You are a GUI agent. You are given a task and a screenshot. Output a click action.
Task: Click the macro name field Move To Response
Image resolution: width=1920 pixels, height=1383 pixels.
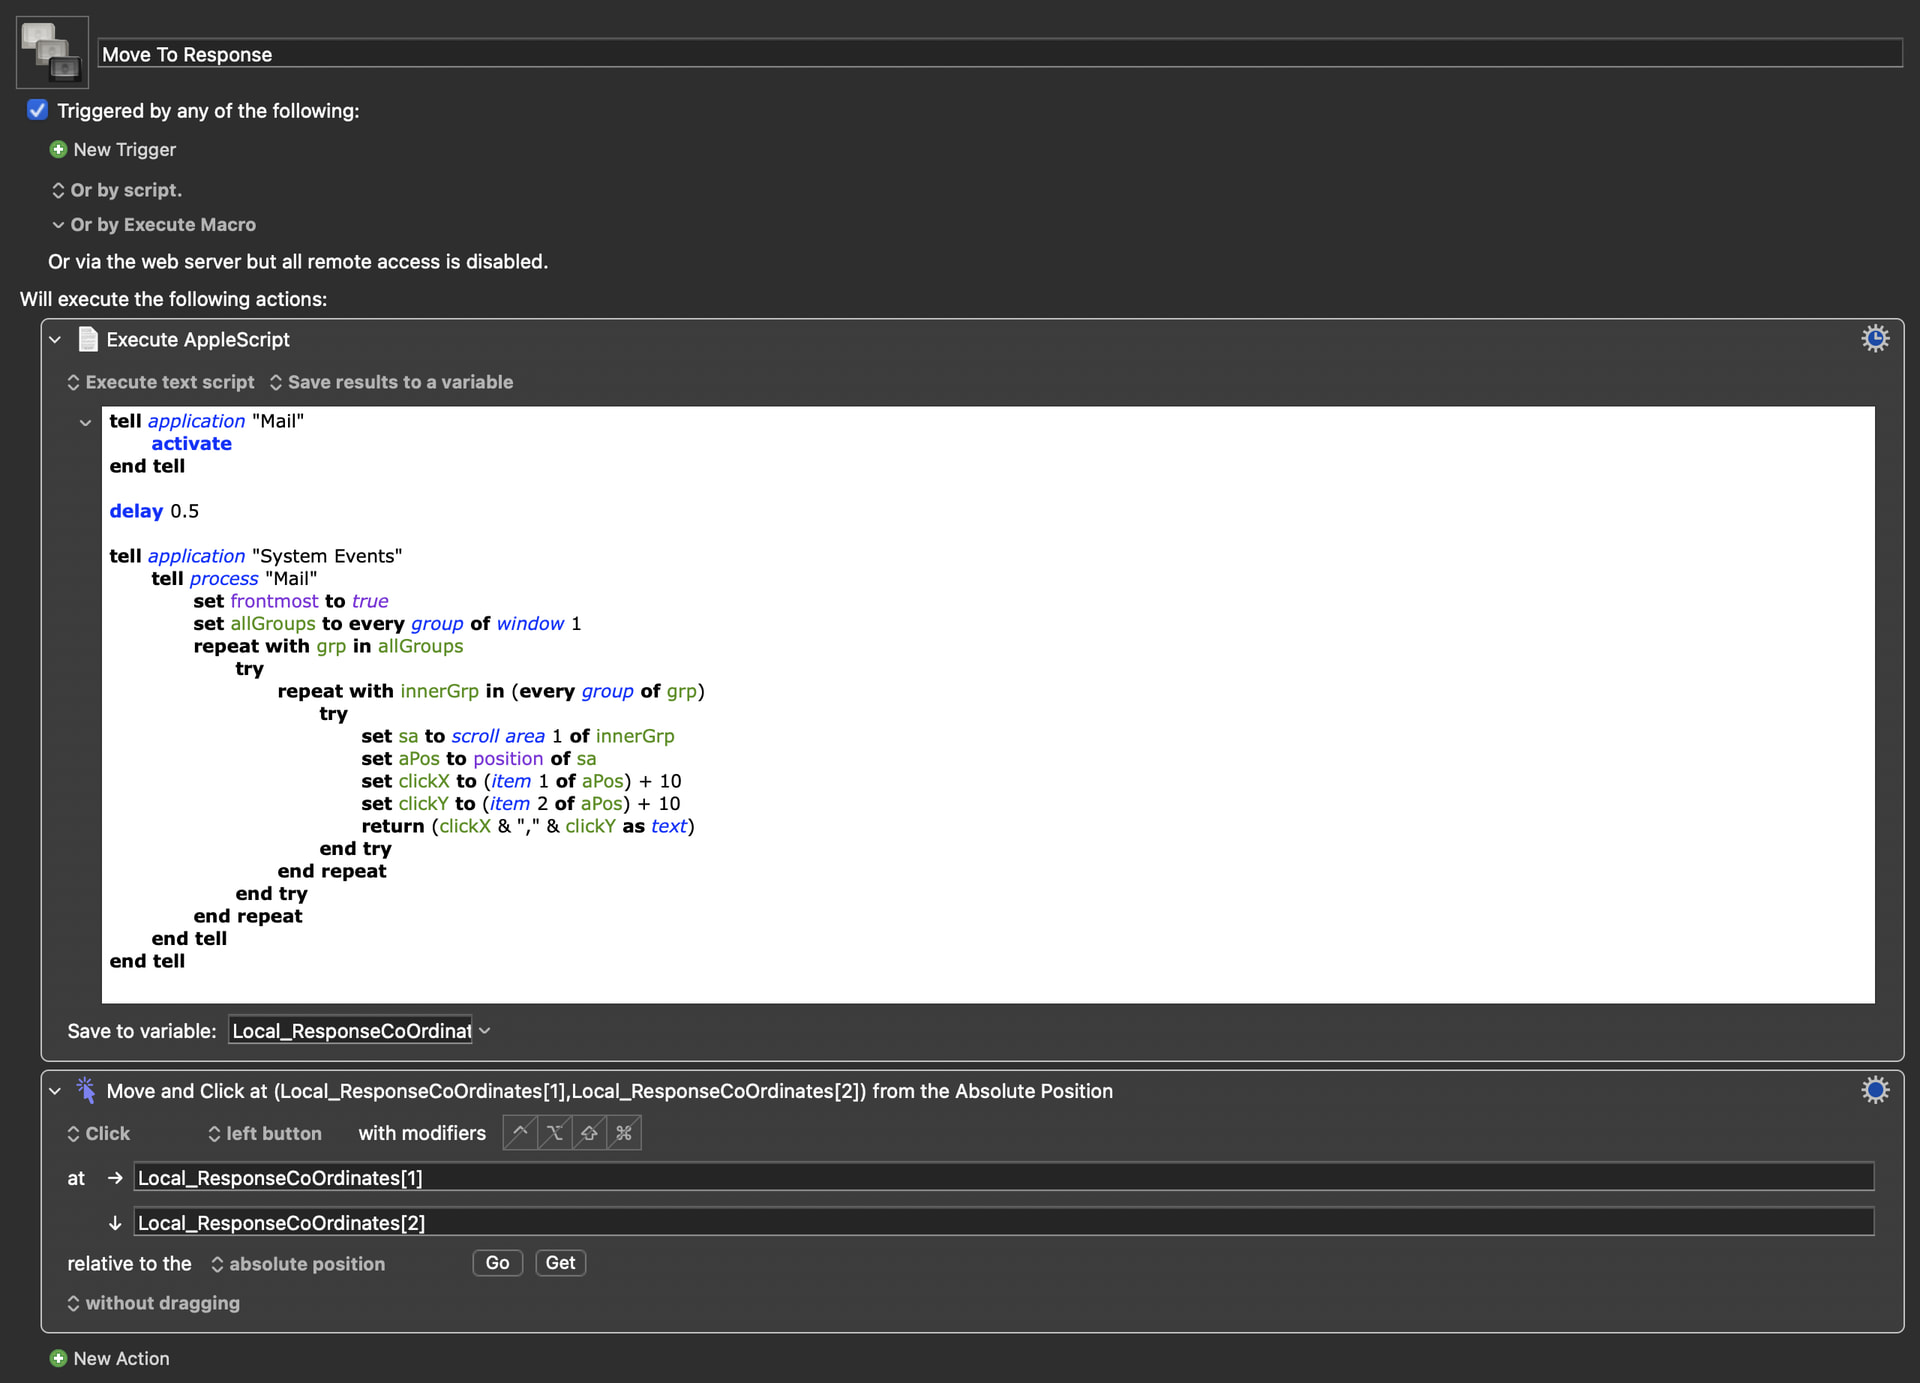coord(1000,54)
